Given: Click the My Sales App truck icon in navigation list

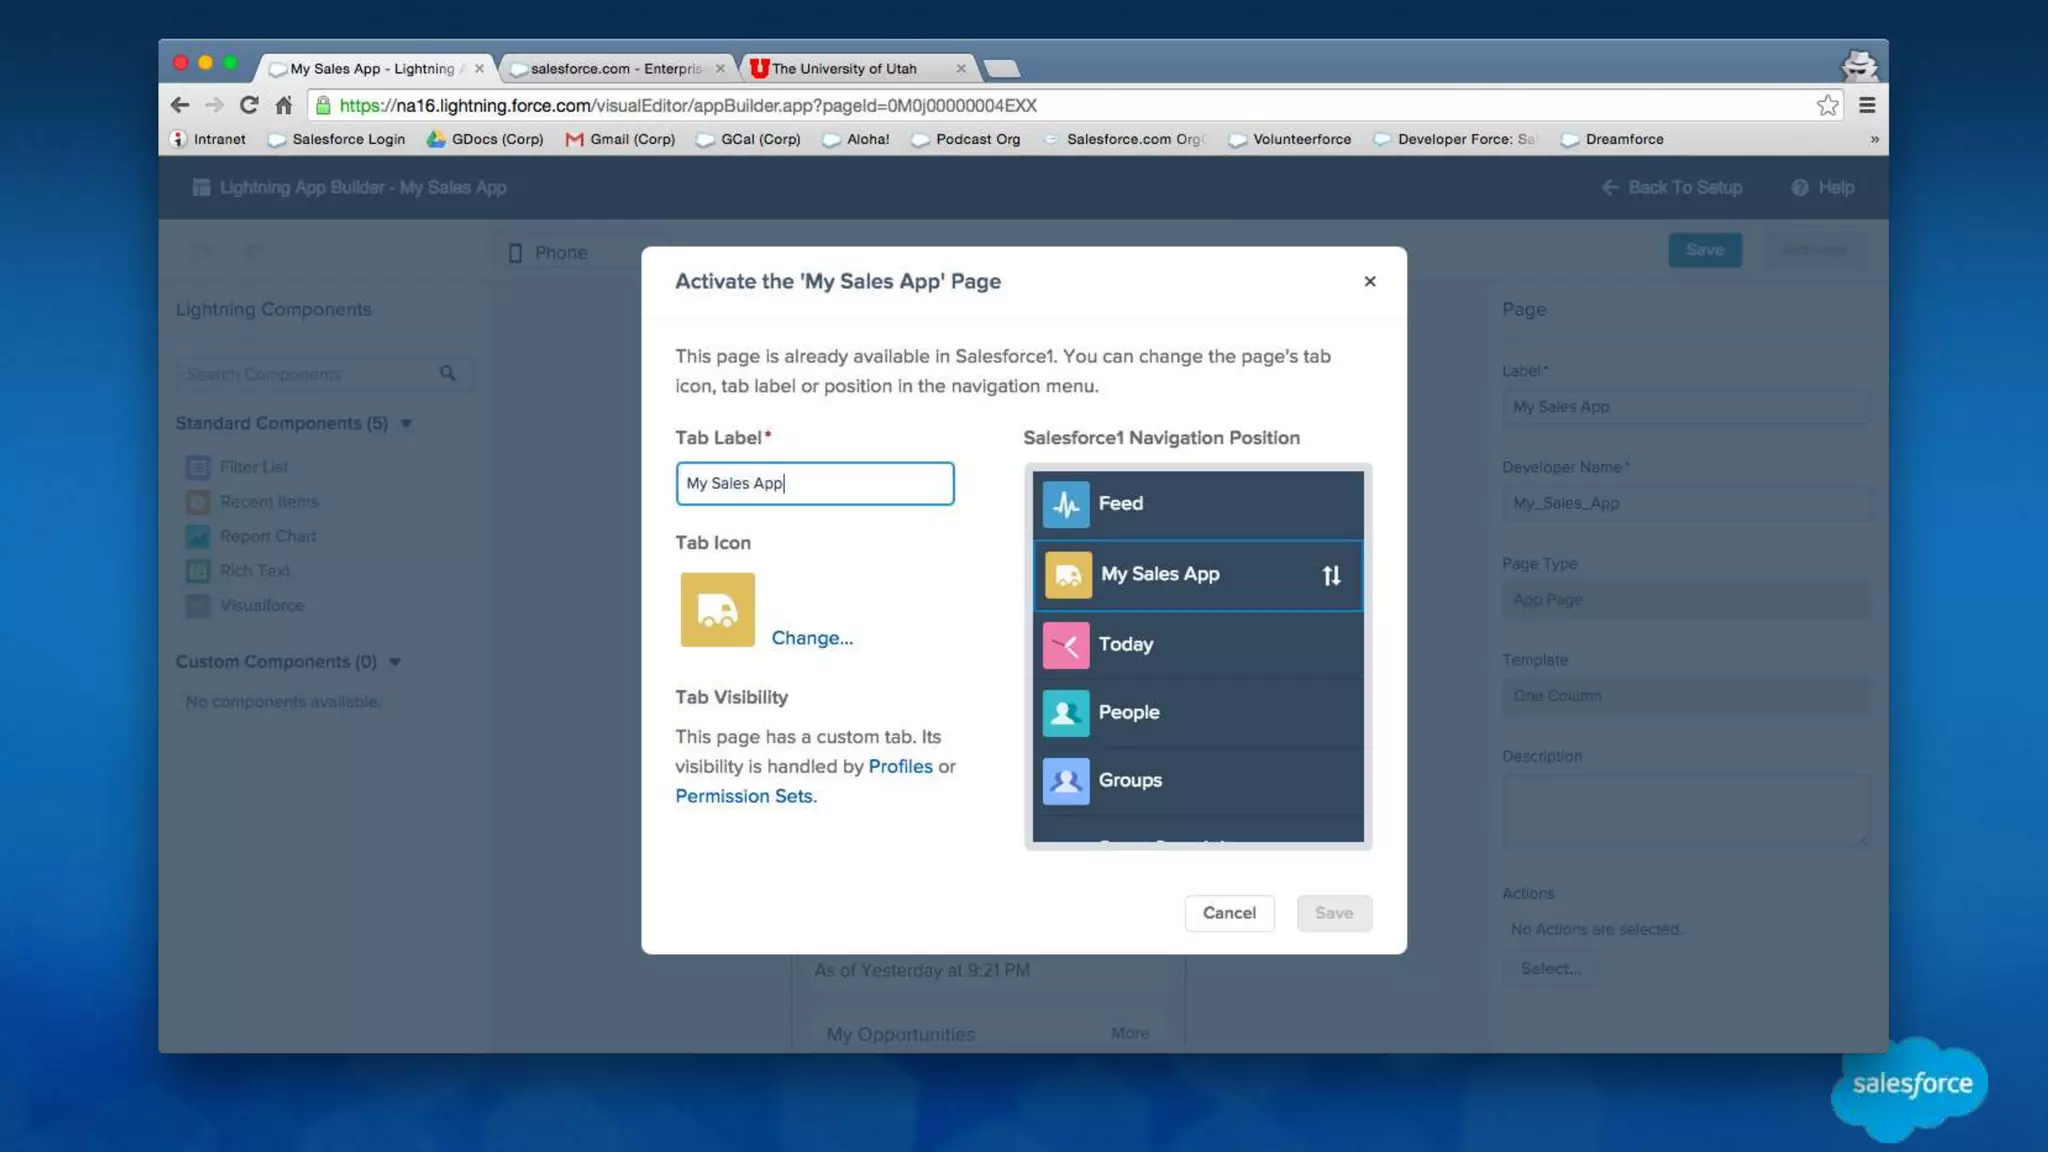Looking at the screenshot, I should pos(1067,575).
